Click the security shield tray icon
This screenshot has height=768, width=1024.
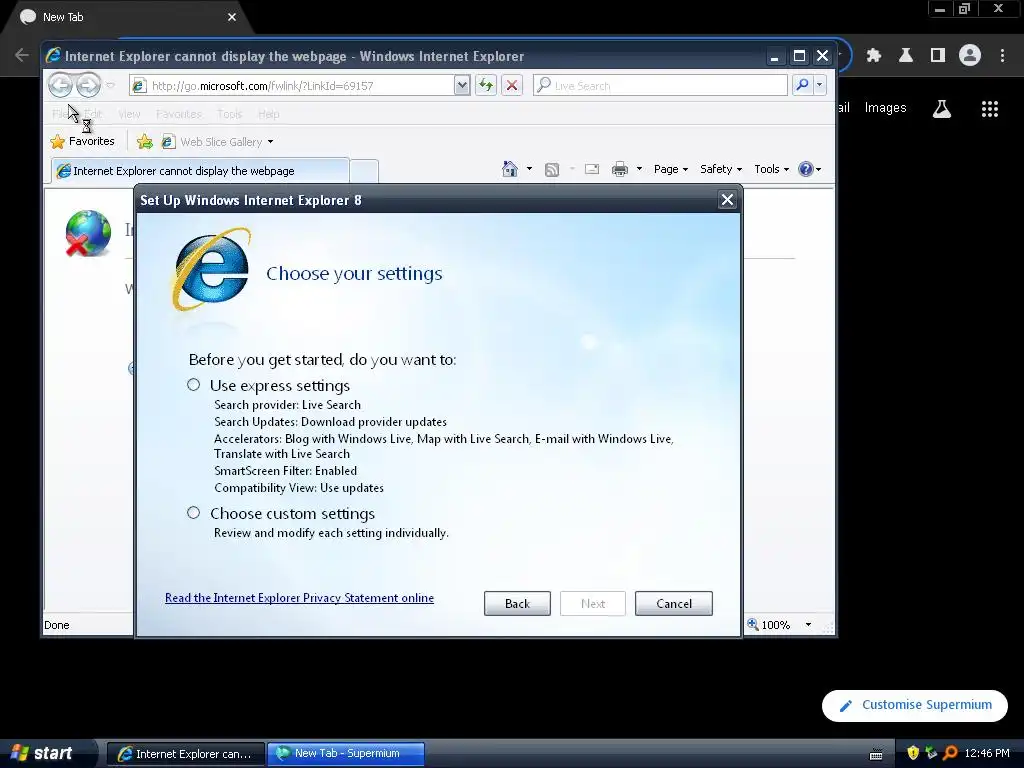coord(913,753)
